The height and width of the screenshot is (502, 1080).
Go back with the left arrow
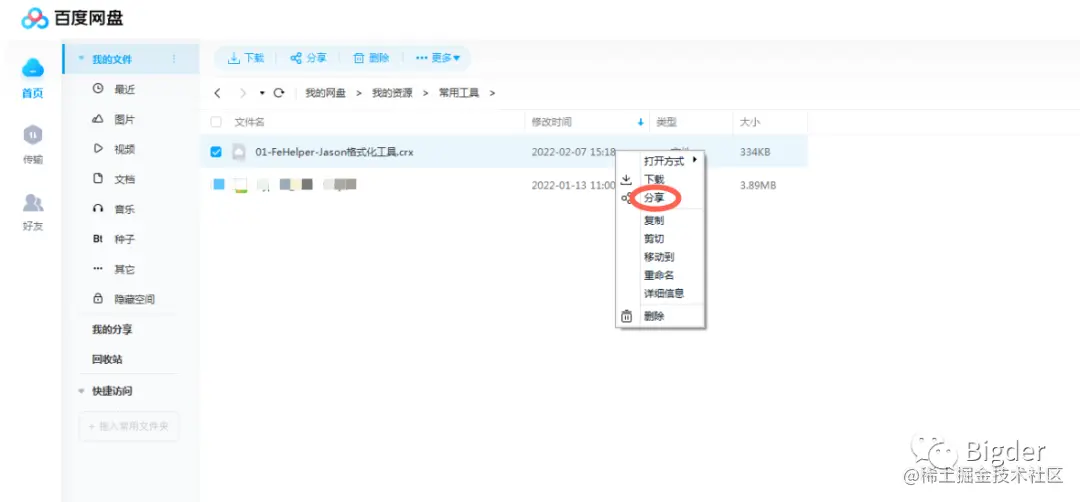(x=218, y=93)
